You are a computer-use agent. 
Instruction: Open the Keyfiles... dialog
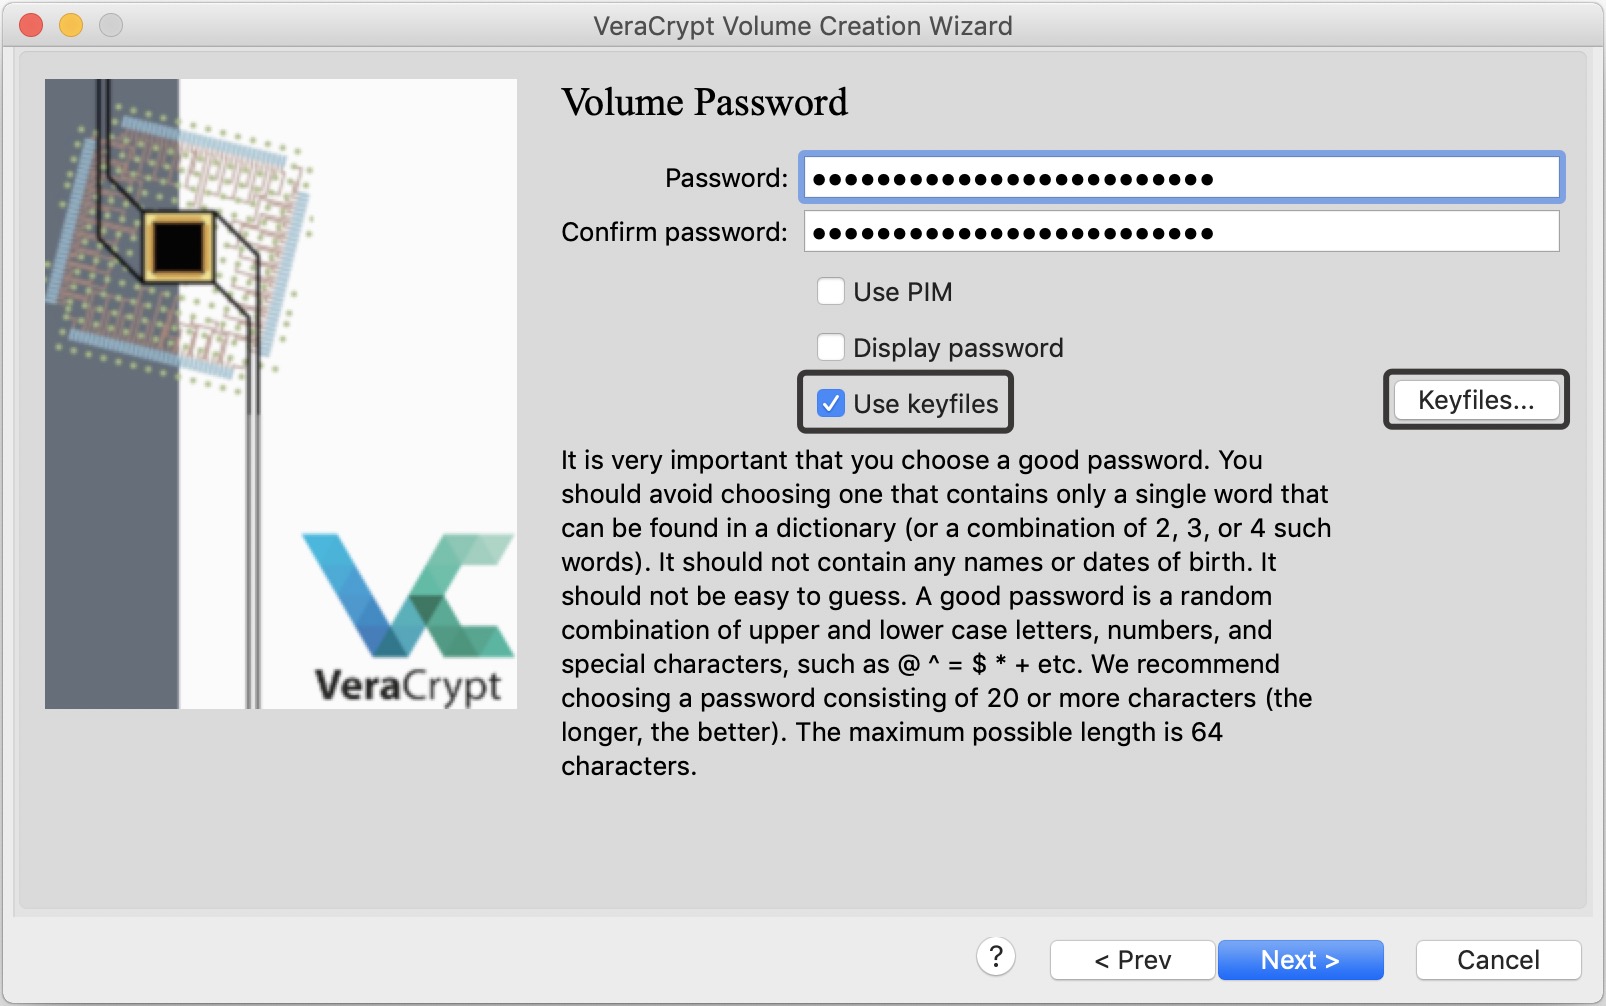[x=1475, y=400]
